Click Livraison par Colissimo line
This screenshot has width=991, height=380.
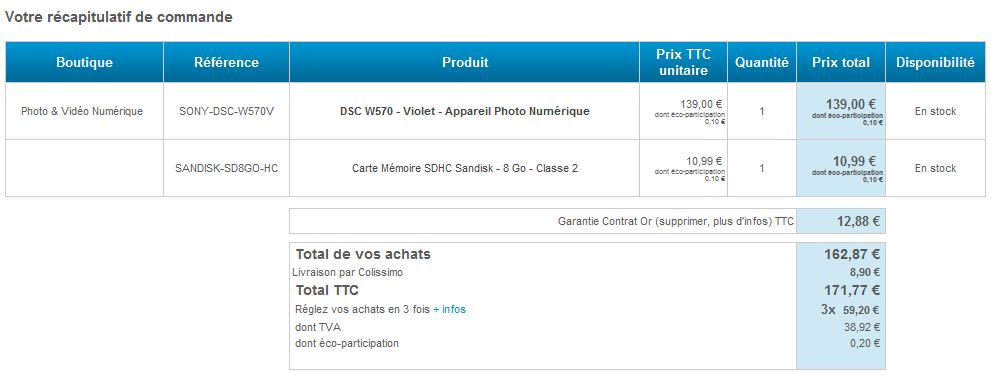click(x=348, y=273)
